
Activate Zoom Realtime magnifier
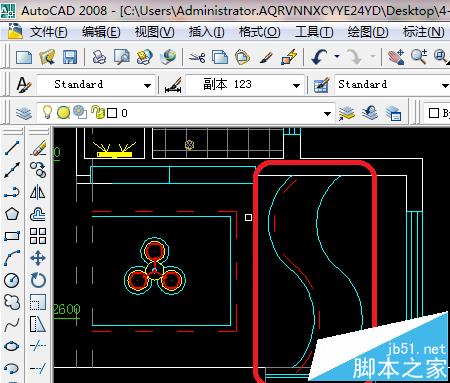pos(419,57)
